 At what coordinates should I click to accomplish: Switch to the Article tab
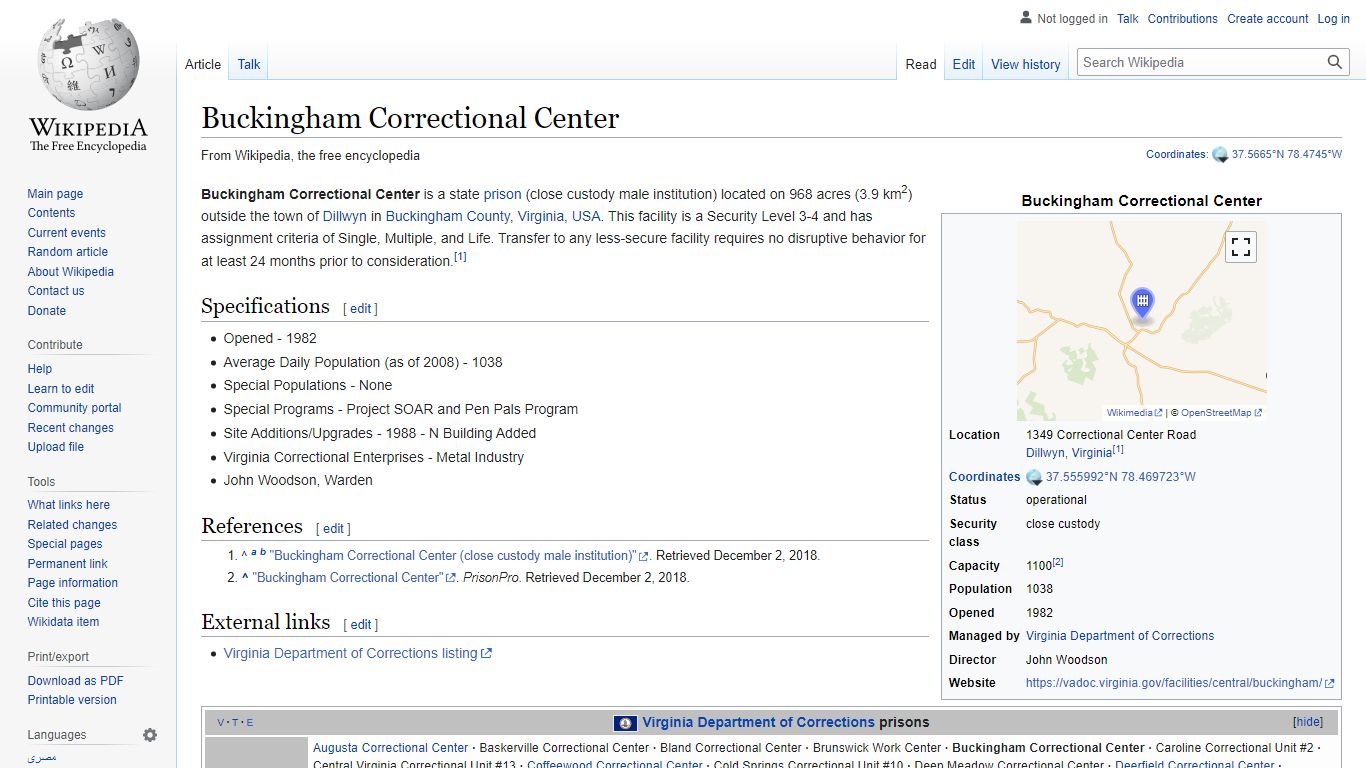tap(203, 64)
